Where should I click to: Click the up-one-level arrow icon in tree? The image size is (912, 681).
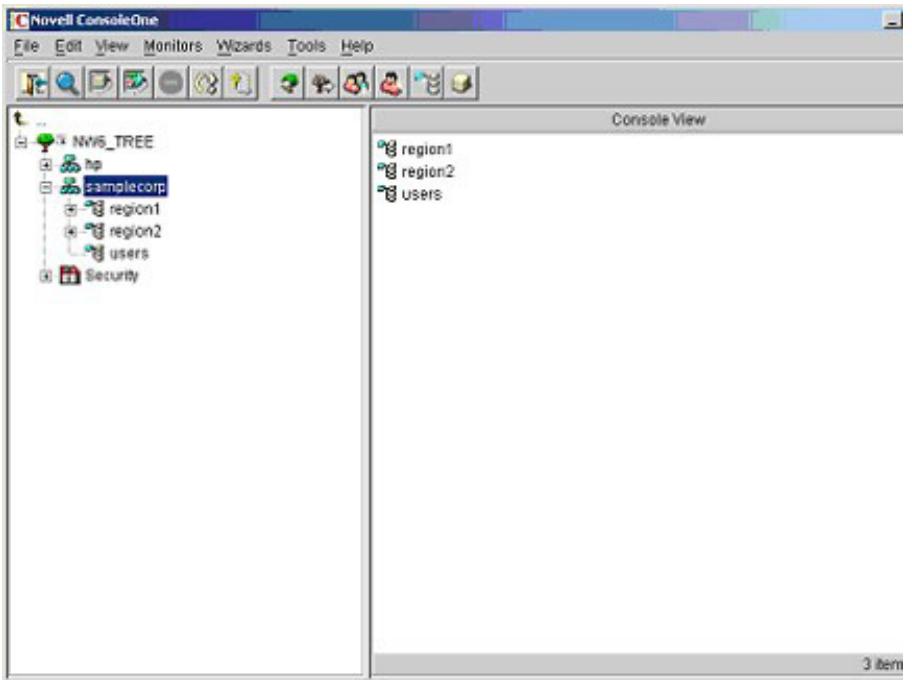(x=20, y=119)
